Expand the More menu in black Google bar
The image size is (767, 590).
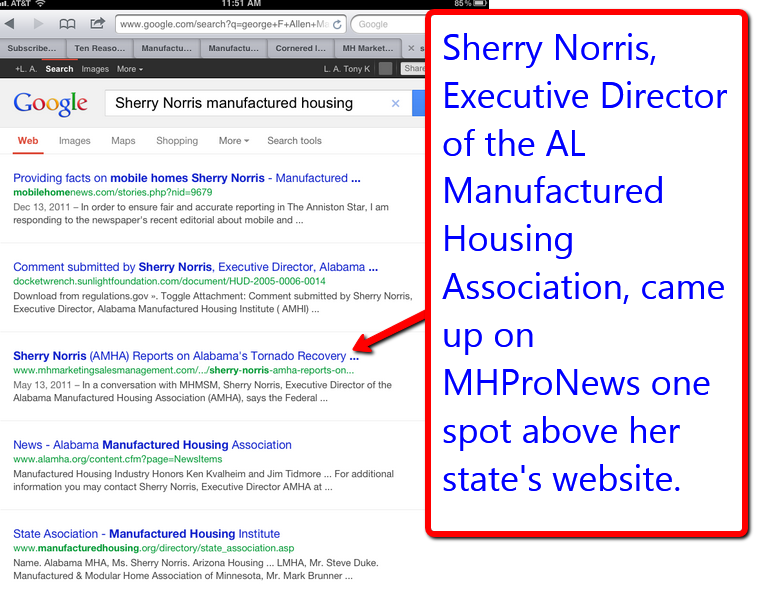tap(130, 69)
